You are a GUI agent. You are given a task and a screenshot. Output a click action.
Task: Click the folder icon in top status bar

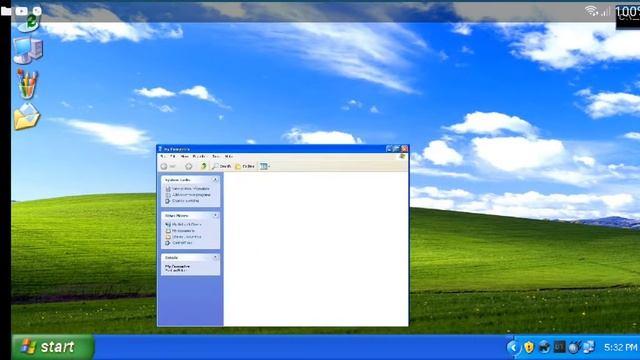point(6,11)
